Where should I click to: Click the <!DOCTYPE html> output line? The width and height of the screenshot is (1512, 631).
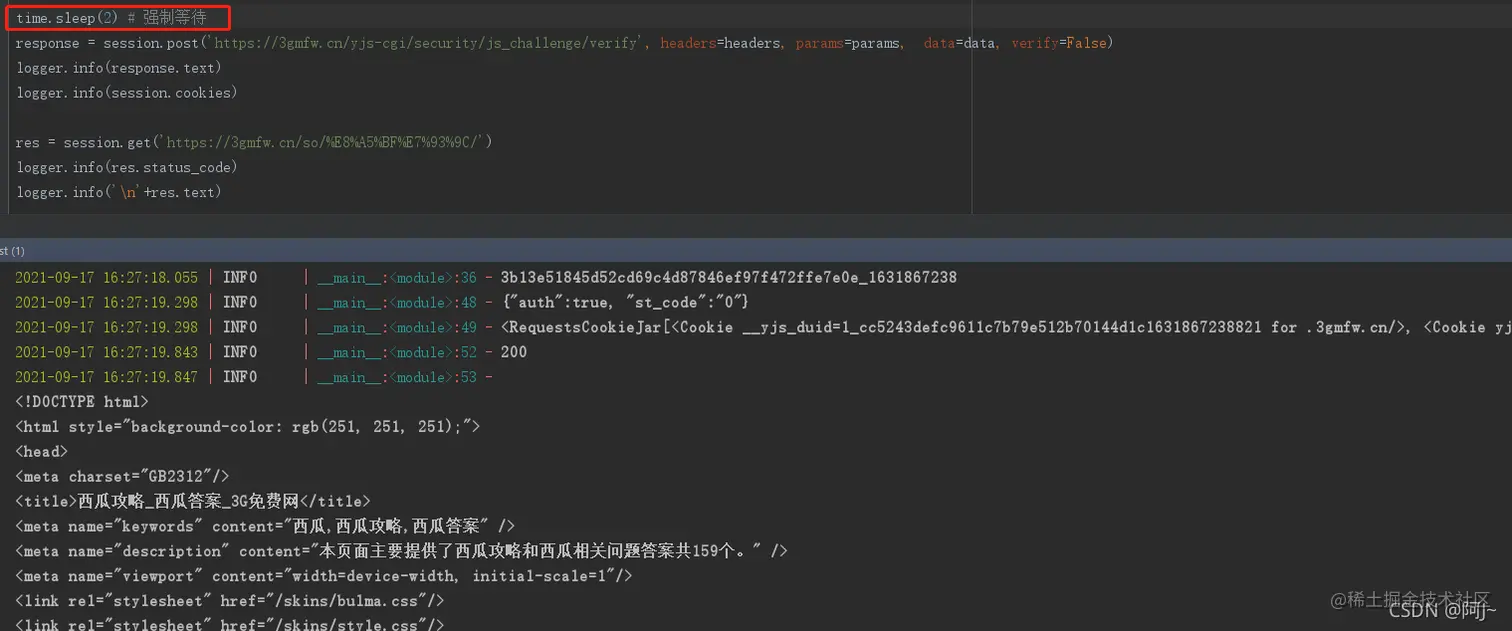(x=82, y=402)
